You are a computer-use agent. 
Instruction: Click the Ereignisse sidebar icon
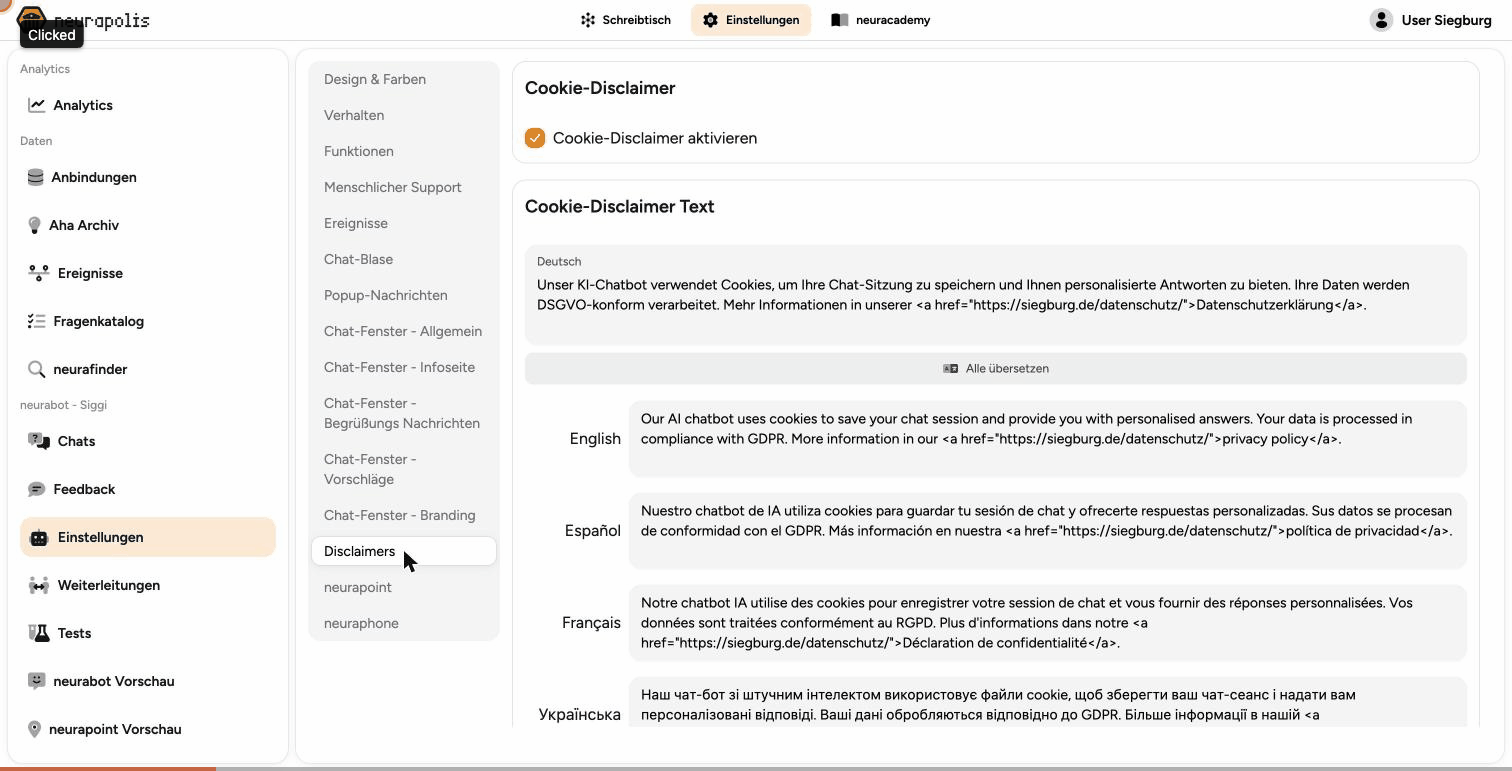(39, 273)
